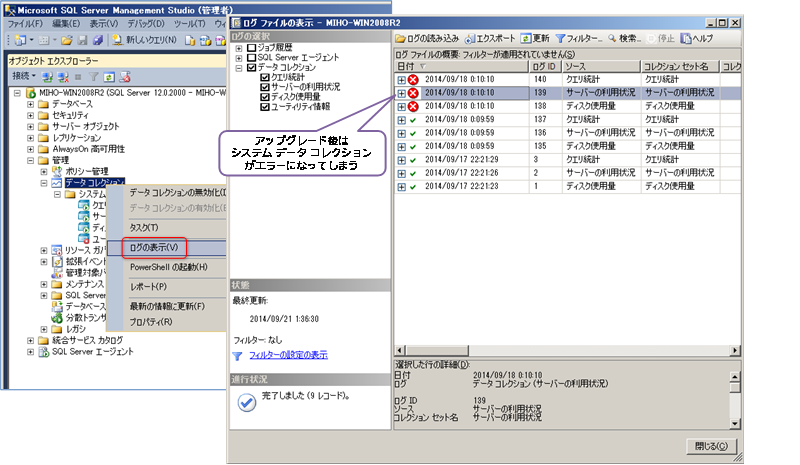The width and height of the screenshot is (800, 465).
Task: Sort by the 日付 column header
Action: click(x=461, y=66)
